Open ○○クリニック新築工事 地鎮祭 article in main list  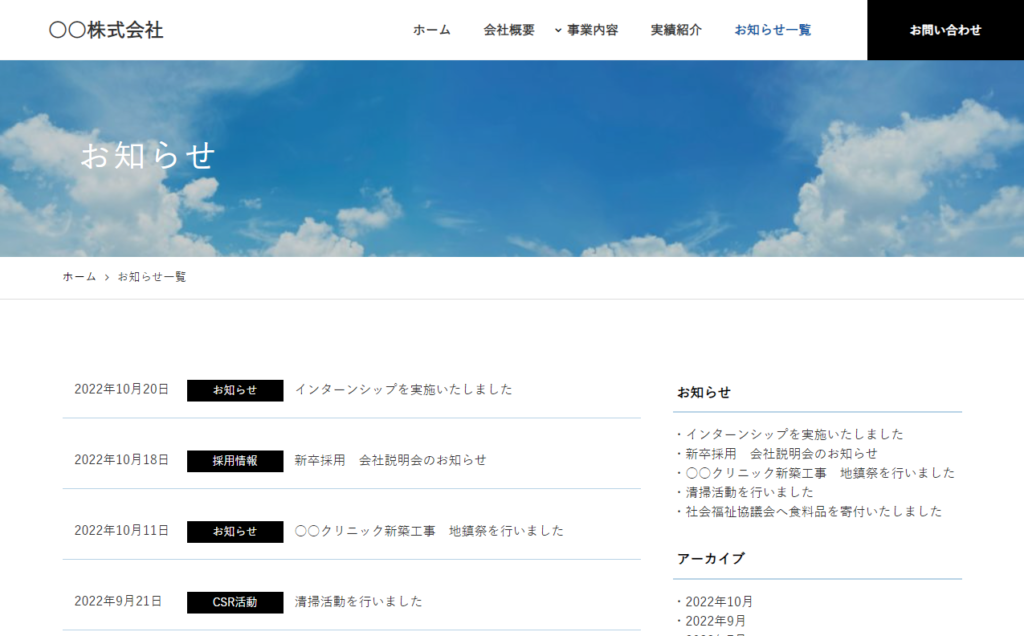click(x=429, y=531)
